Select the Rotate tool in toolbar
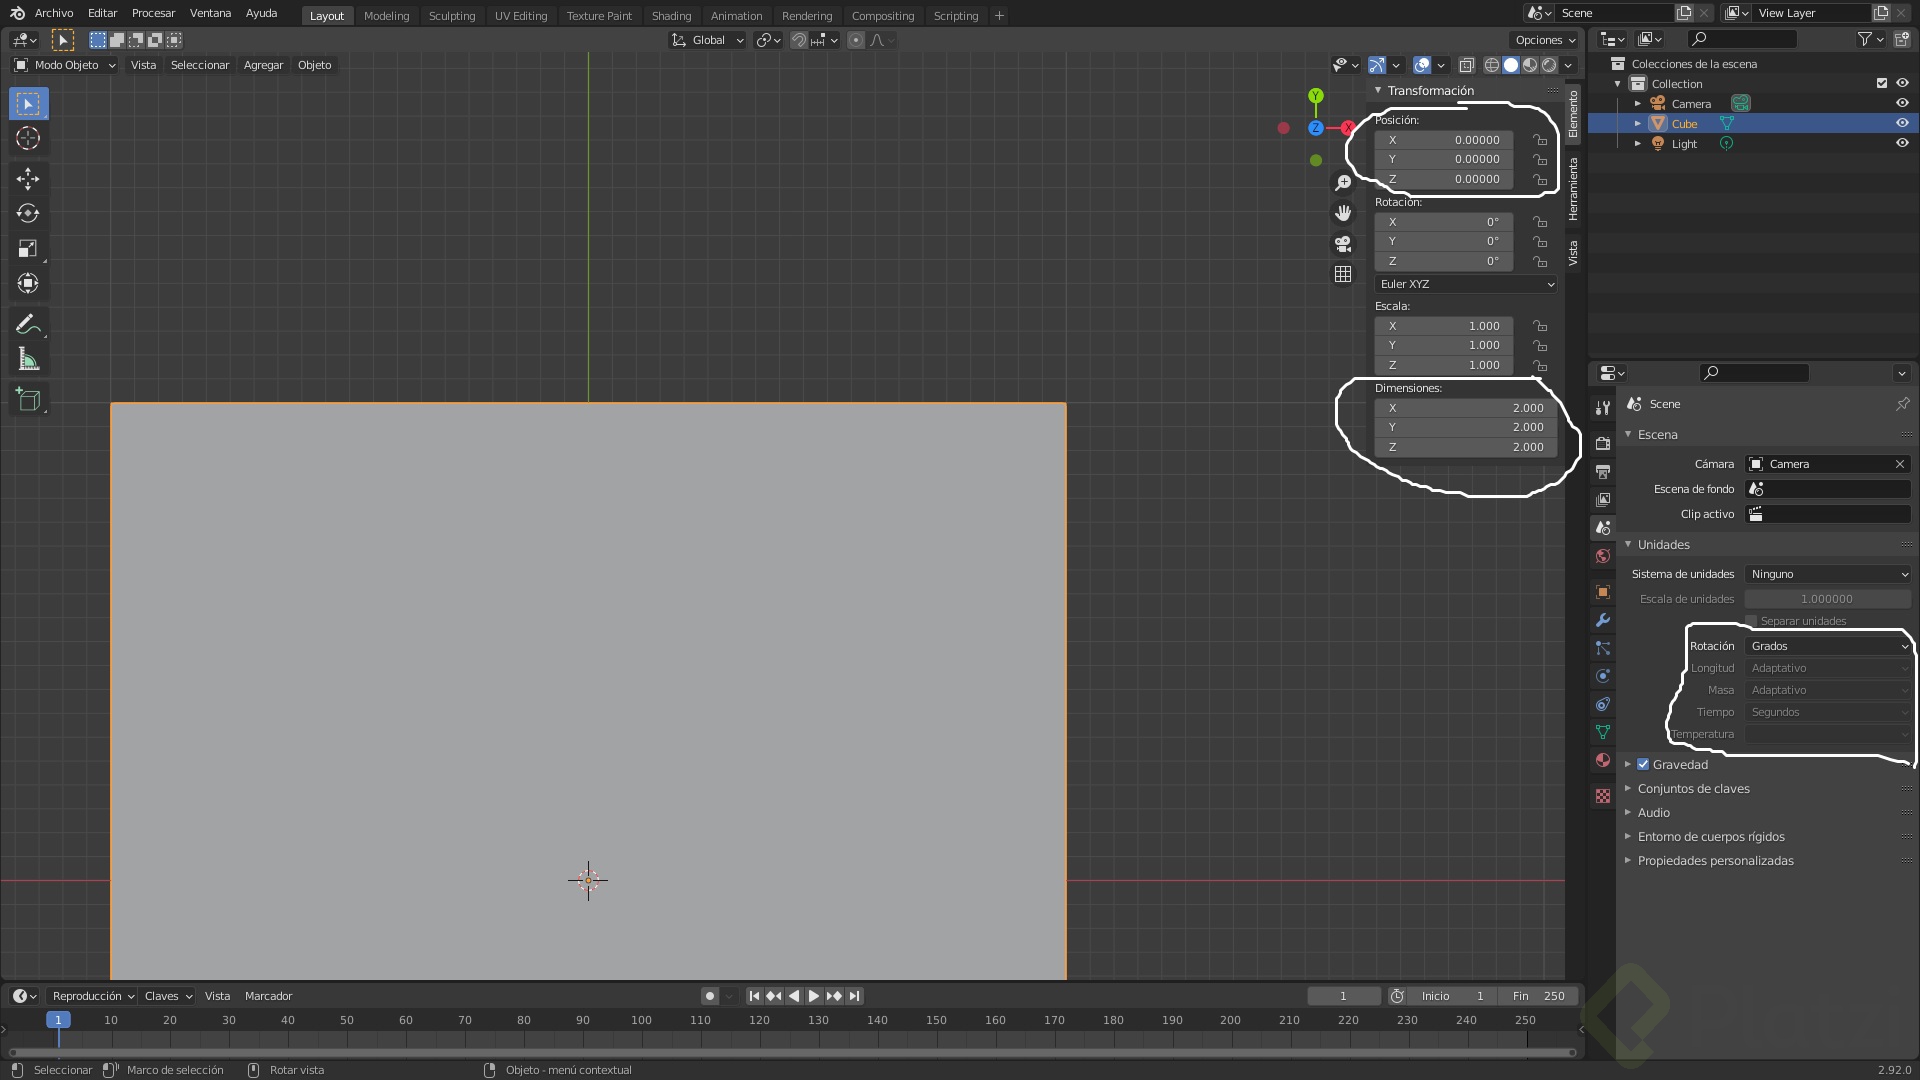The image size is (1920, 1080). (x=28, y=214)
